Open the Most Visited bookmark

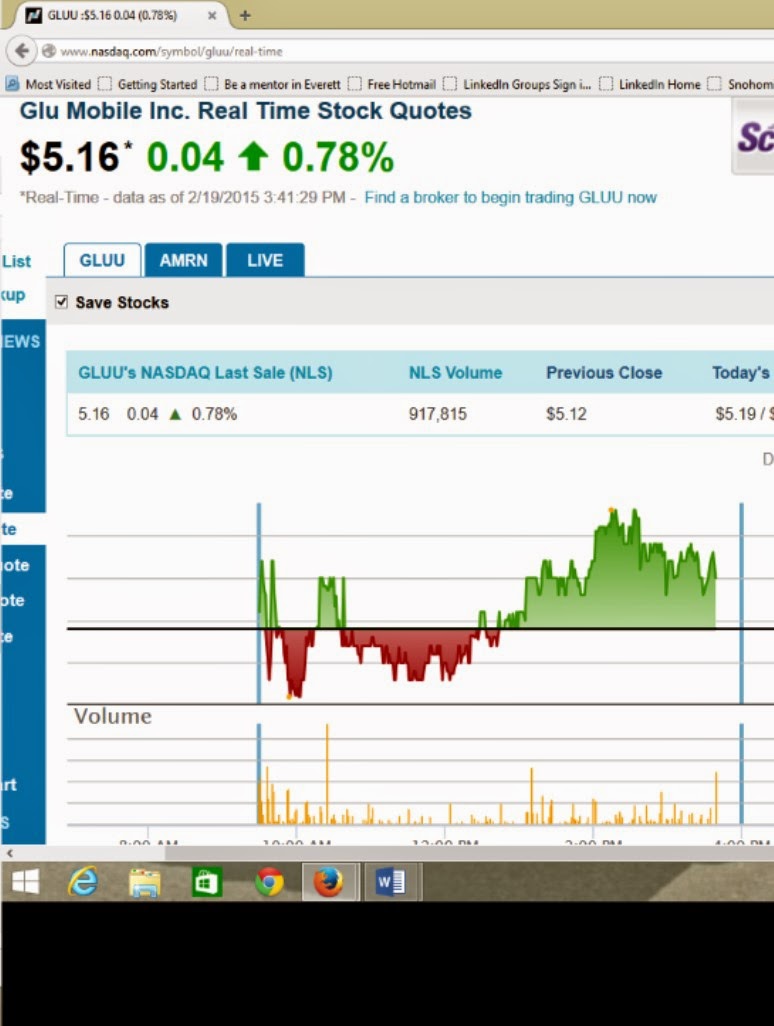[x=48, y=84]
